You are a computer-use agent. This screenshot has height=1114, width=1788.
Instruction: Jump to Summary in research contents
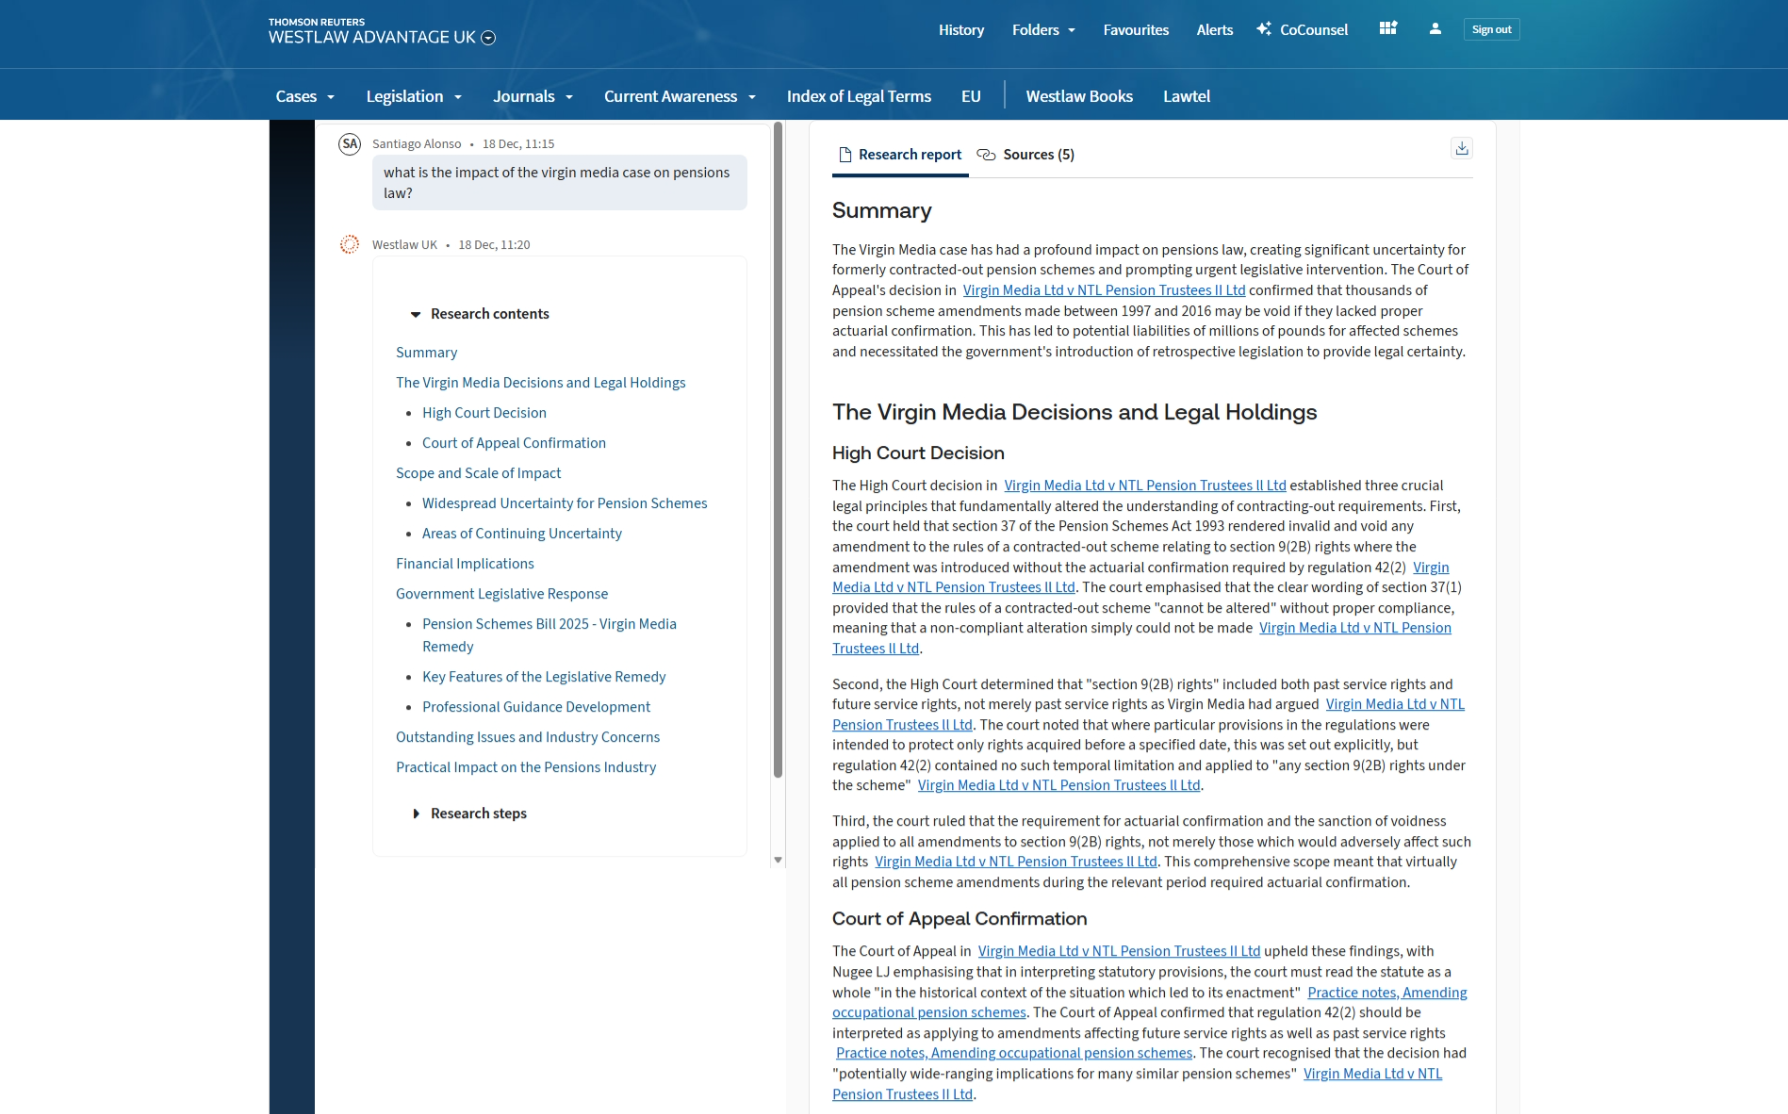pos(426,353)
